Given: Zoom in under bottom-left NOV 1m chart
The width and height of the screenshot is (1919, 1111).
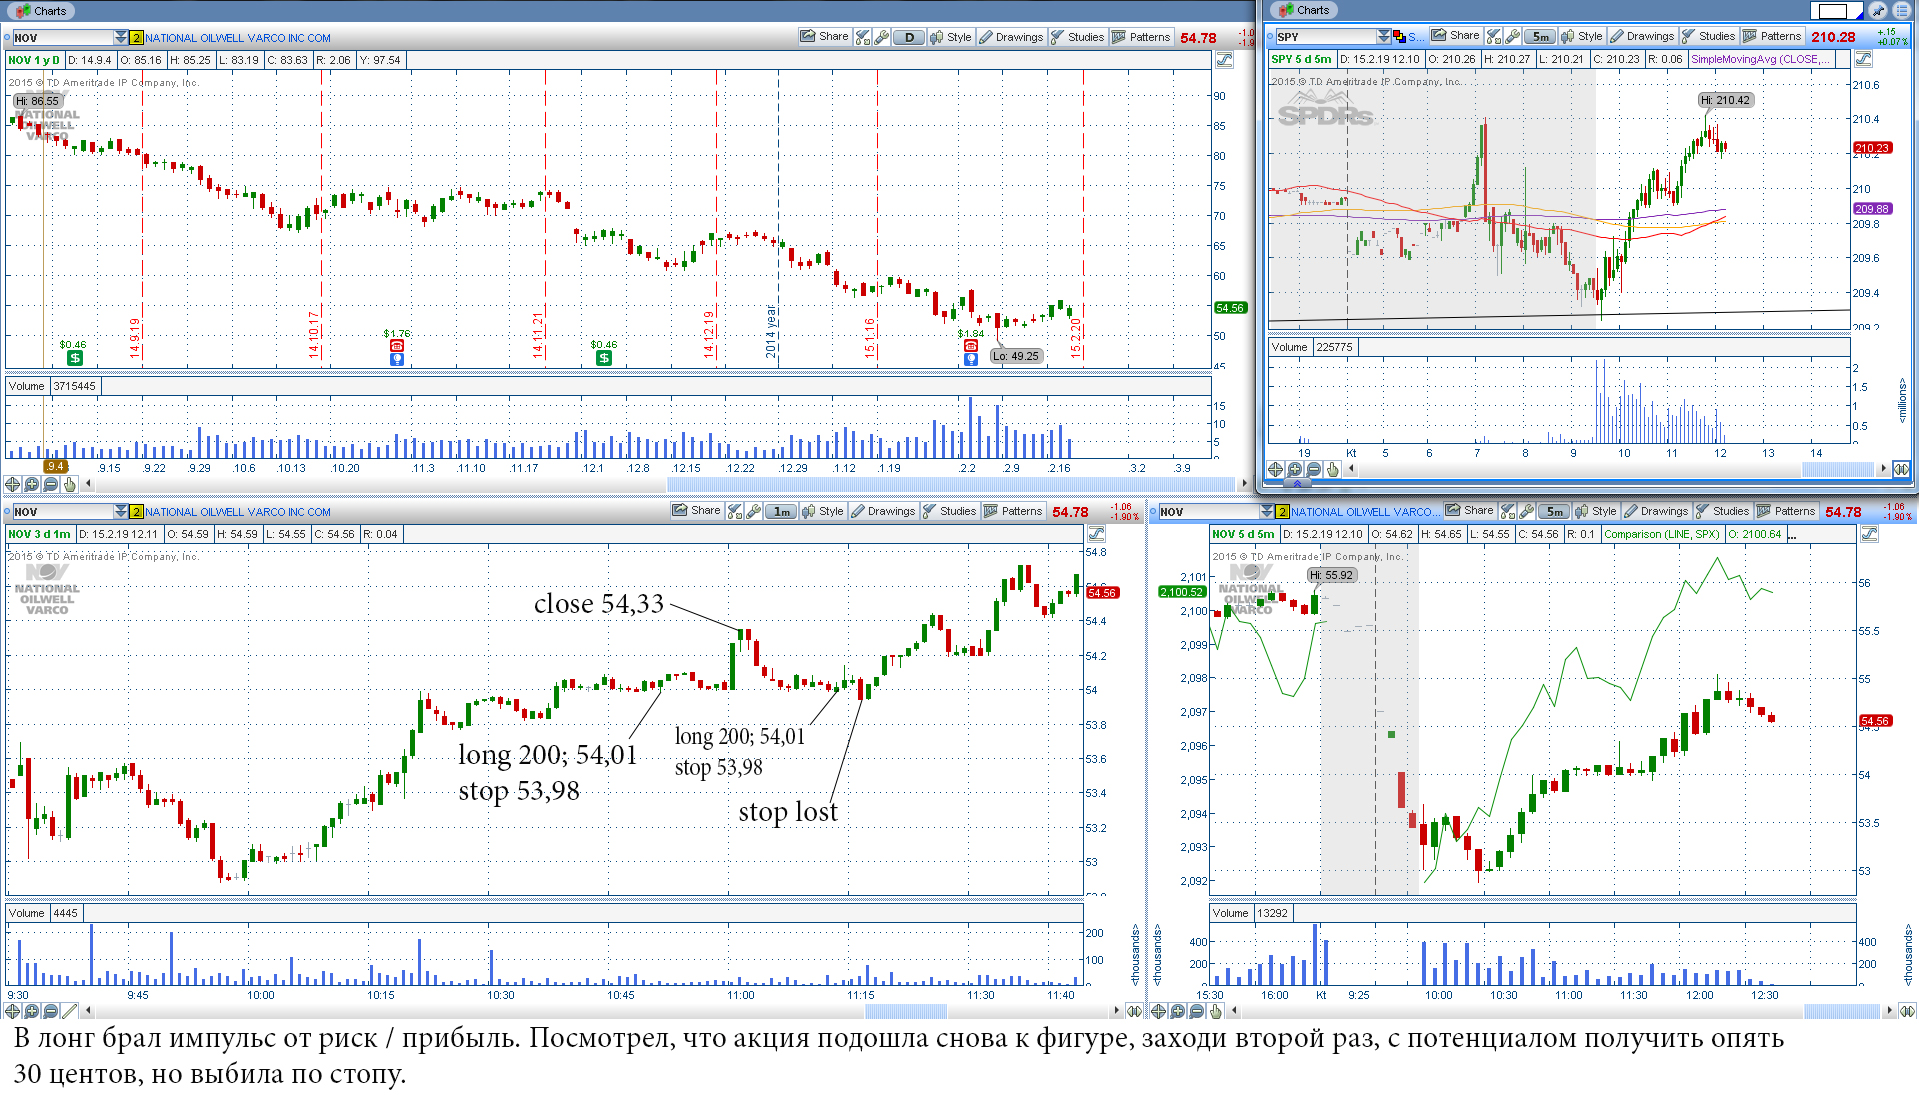Looking at the screenshot, I should pos(32,1011).
